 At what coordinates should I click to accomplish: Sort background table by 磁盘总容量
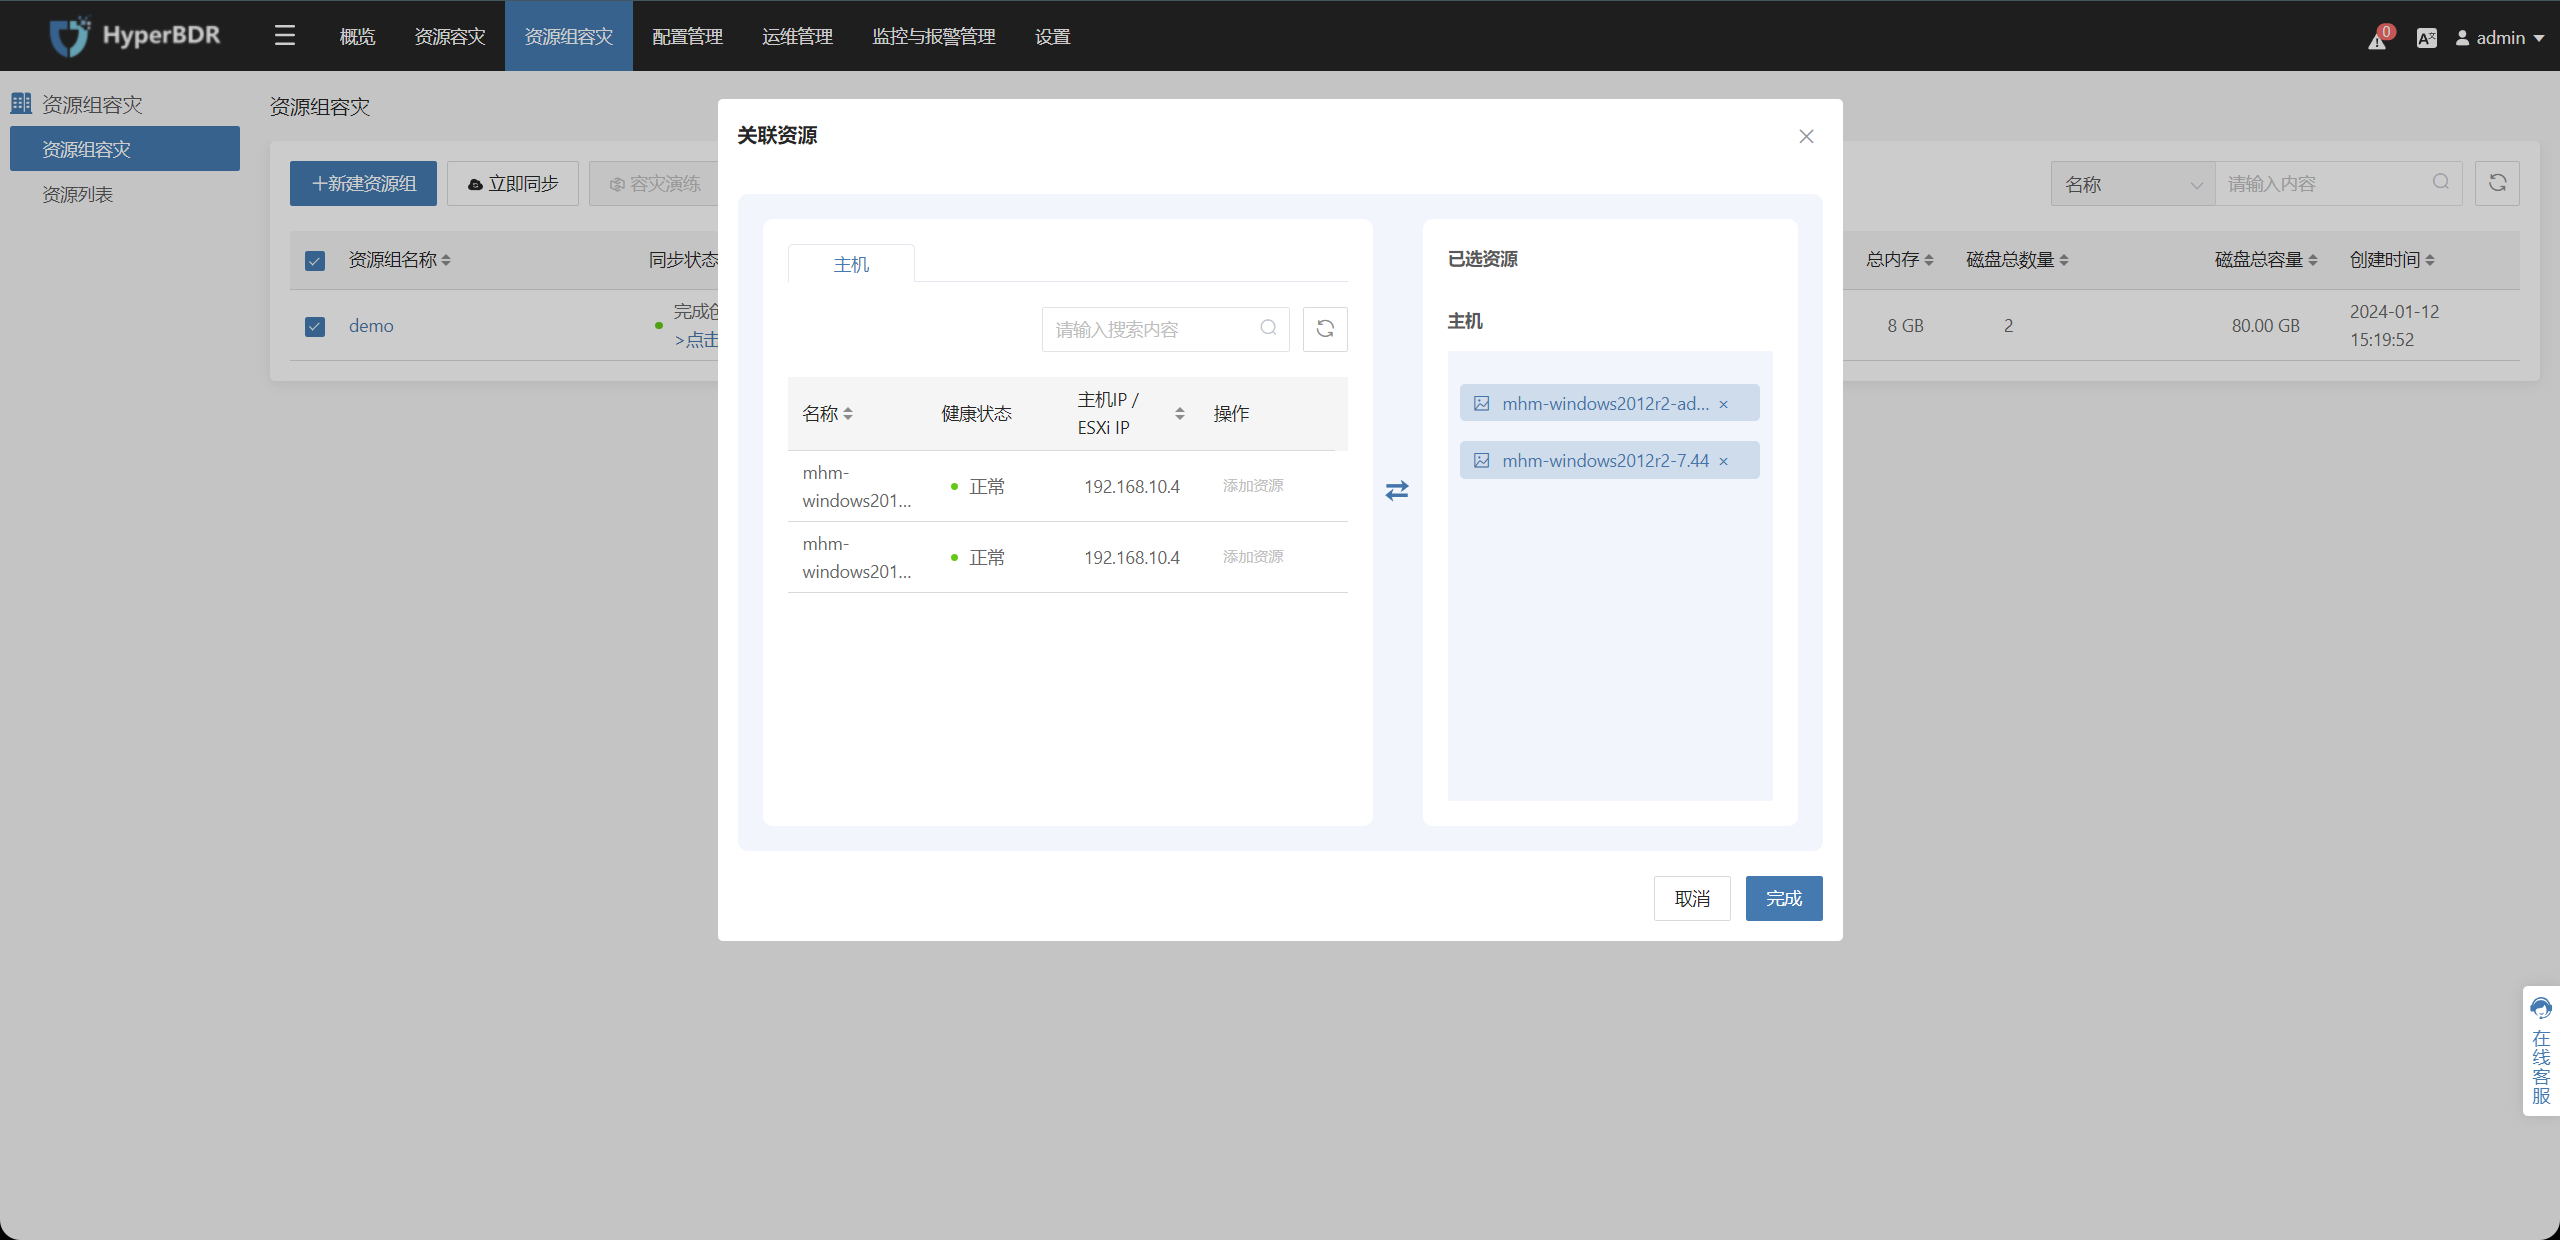pyautogui.click(x=2313, y=260)
